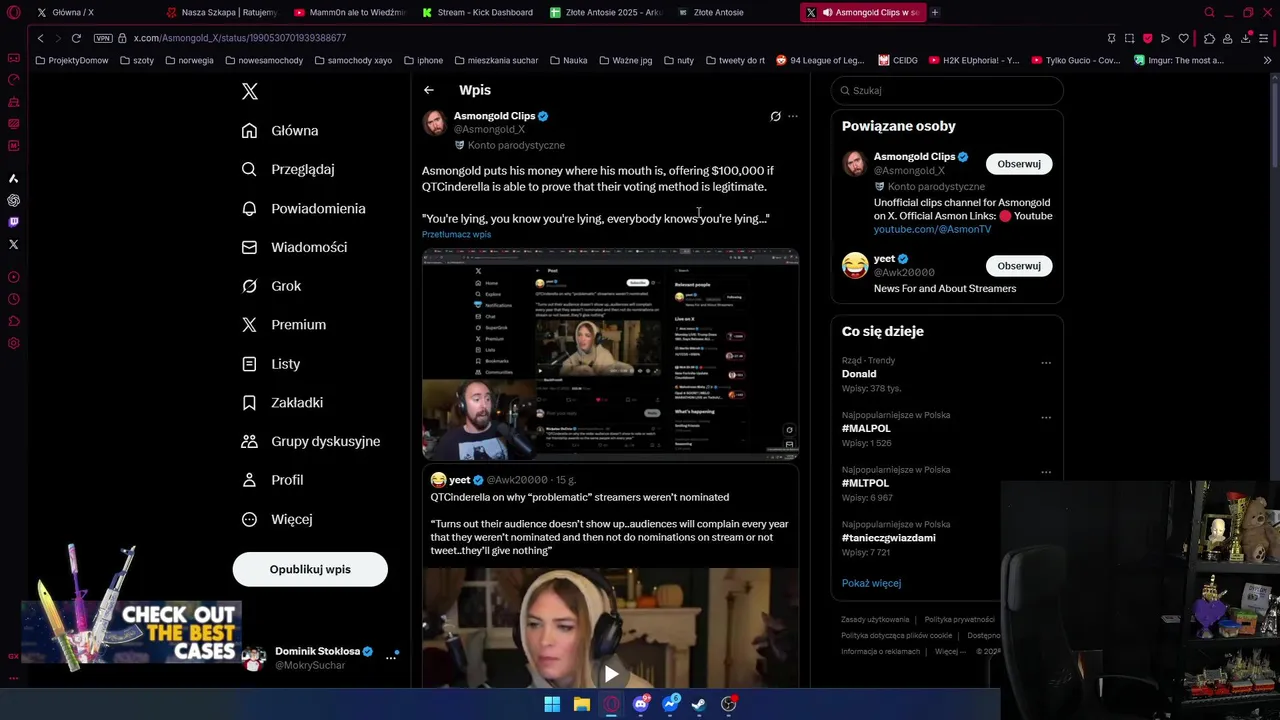Switch to the Stream - Kick Dashboard tab
This screenshot has height=720, width=1280.
pos(478,12)
